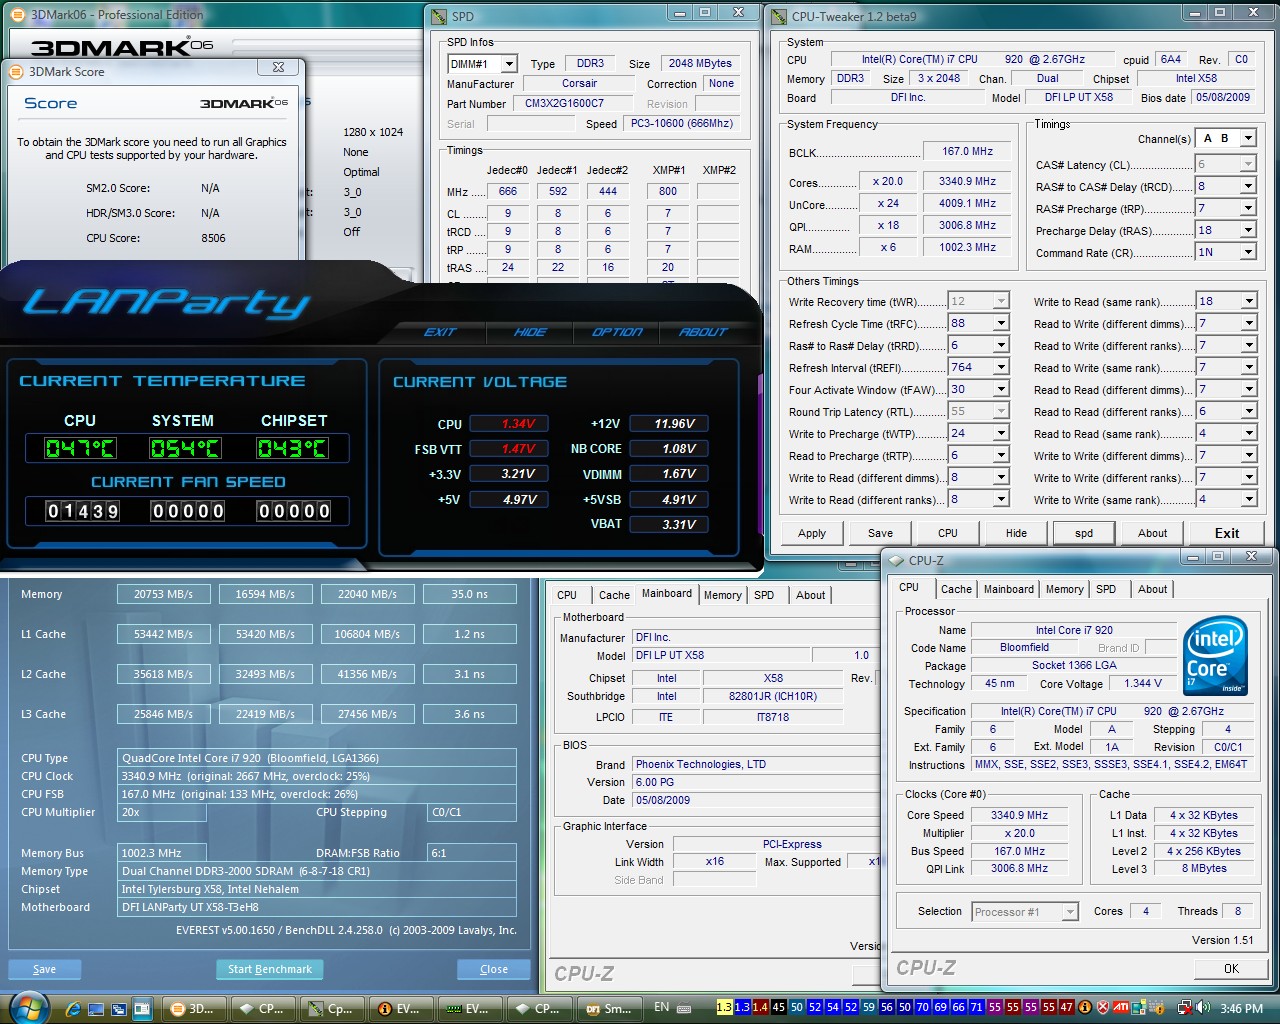Click the CPU temperature 047°C display
The image size is (1280, 1024).
click(x=81, y=448)
